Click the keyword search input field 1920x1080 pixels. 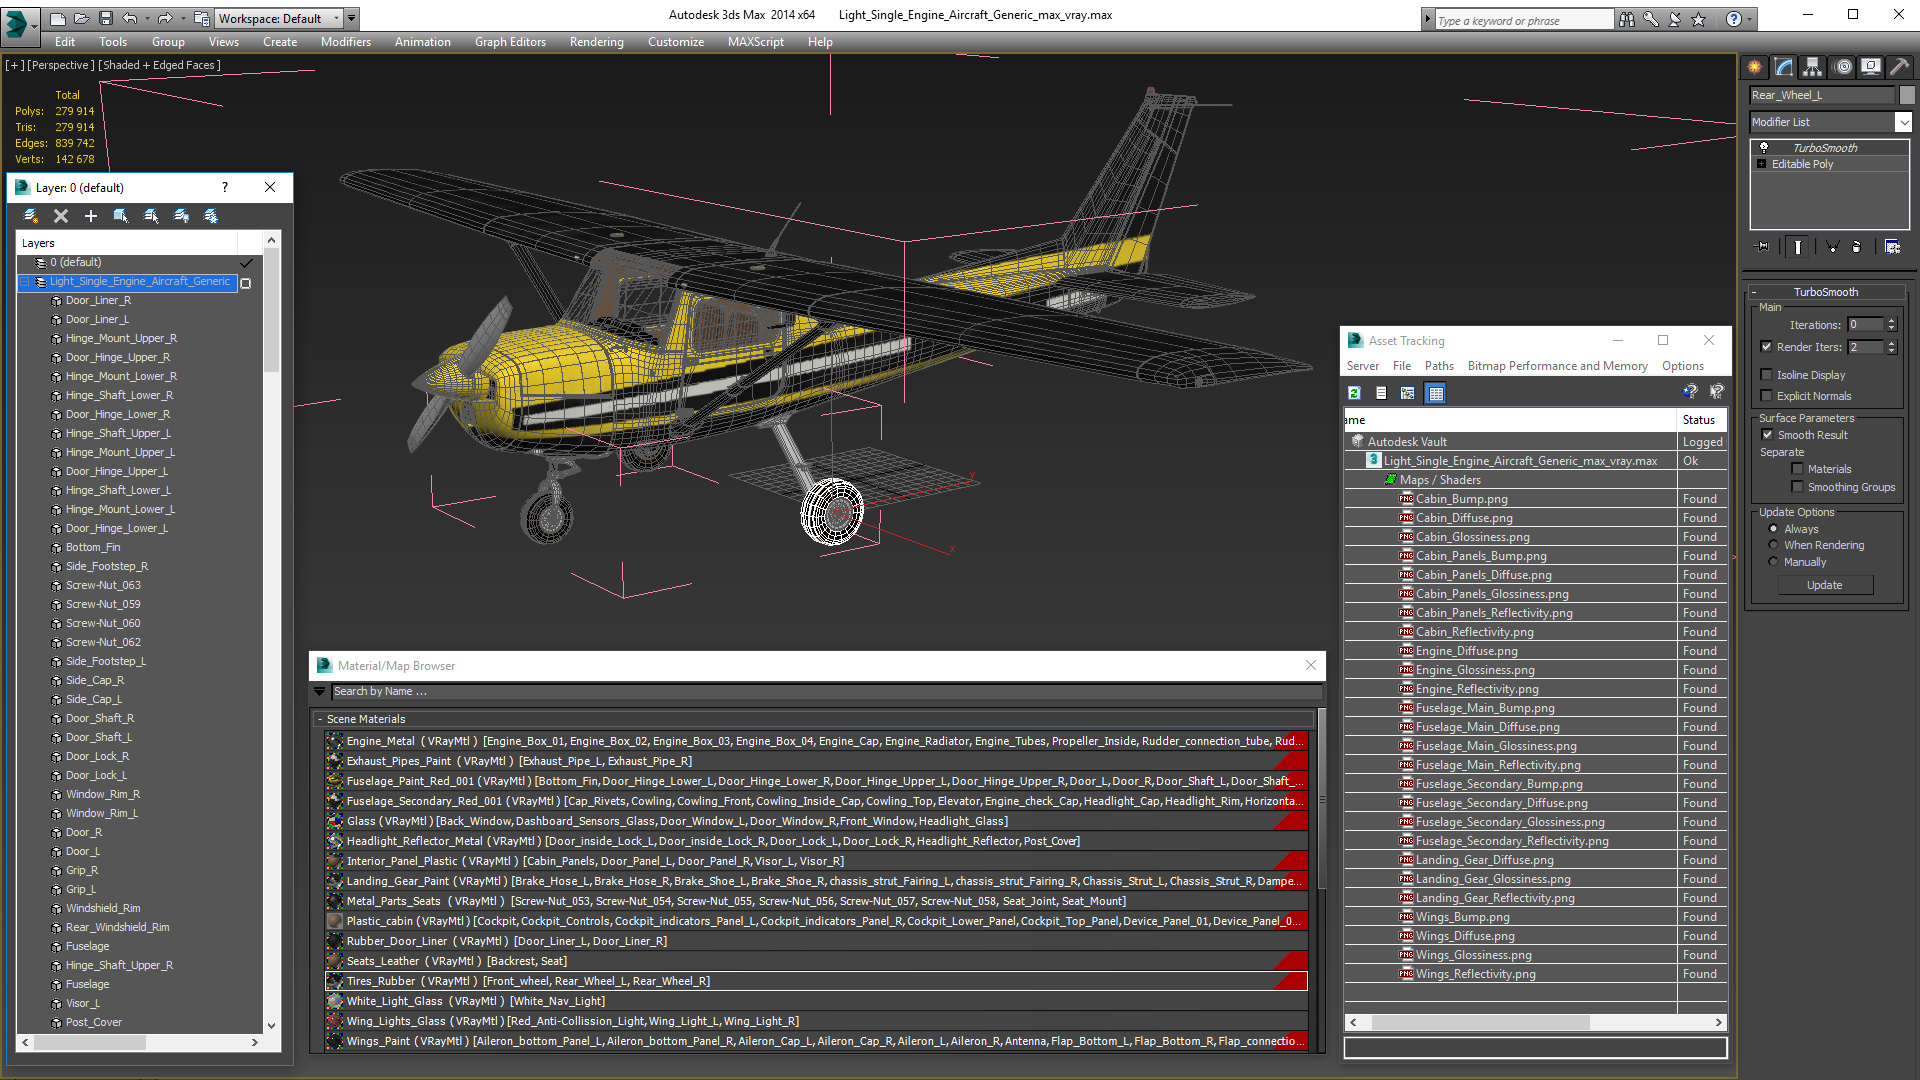point(1523,20)
